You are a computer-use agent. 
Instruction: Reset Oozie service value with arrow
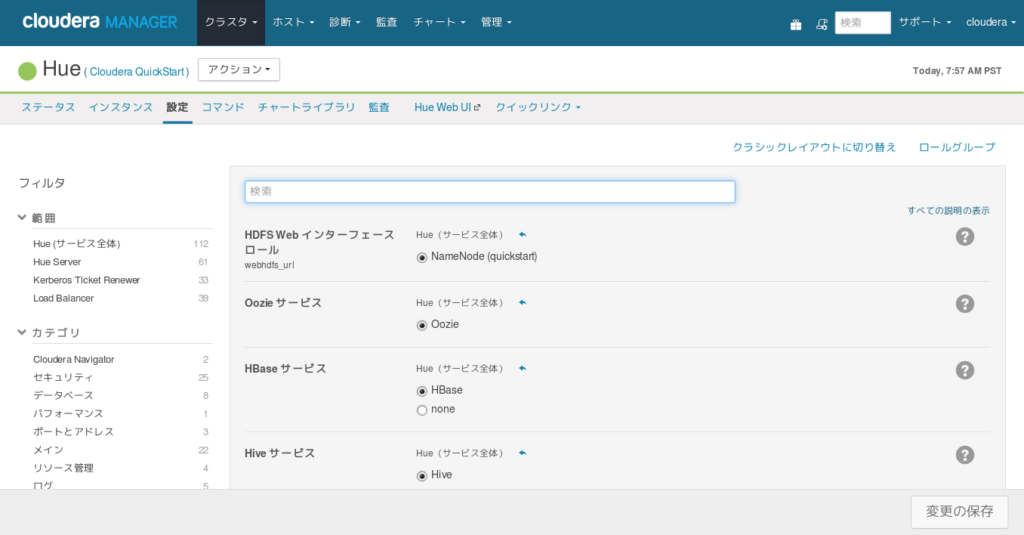[x=522, y=302]
